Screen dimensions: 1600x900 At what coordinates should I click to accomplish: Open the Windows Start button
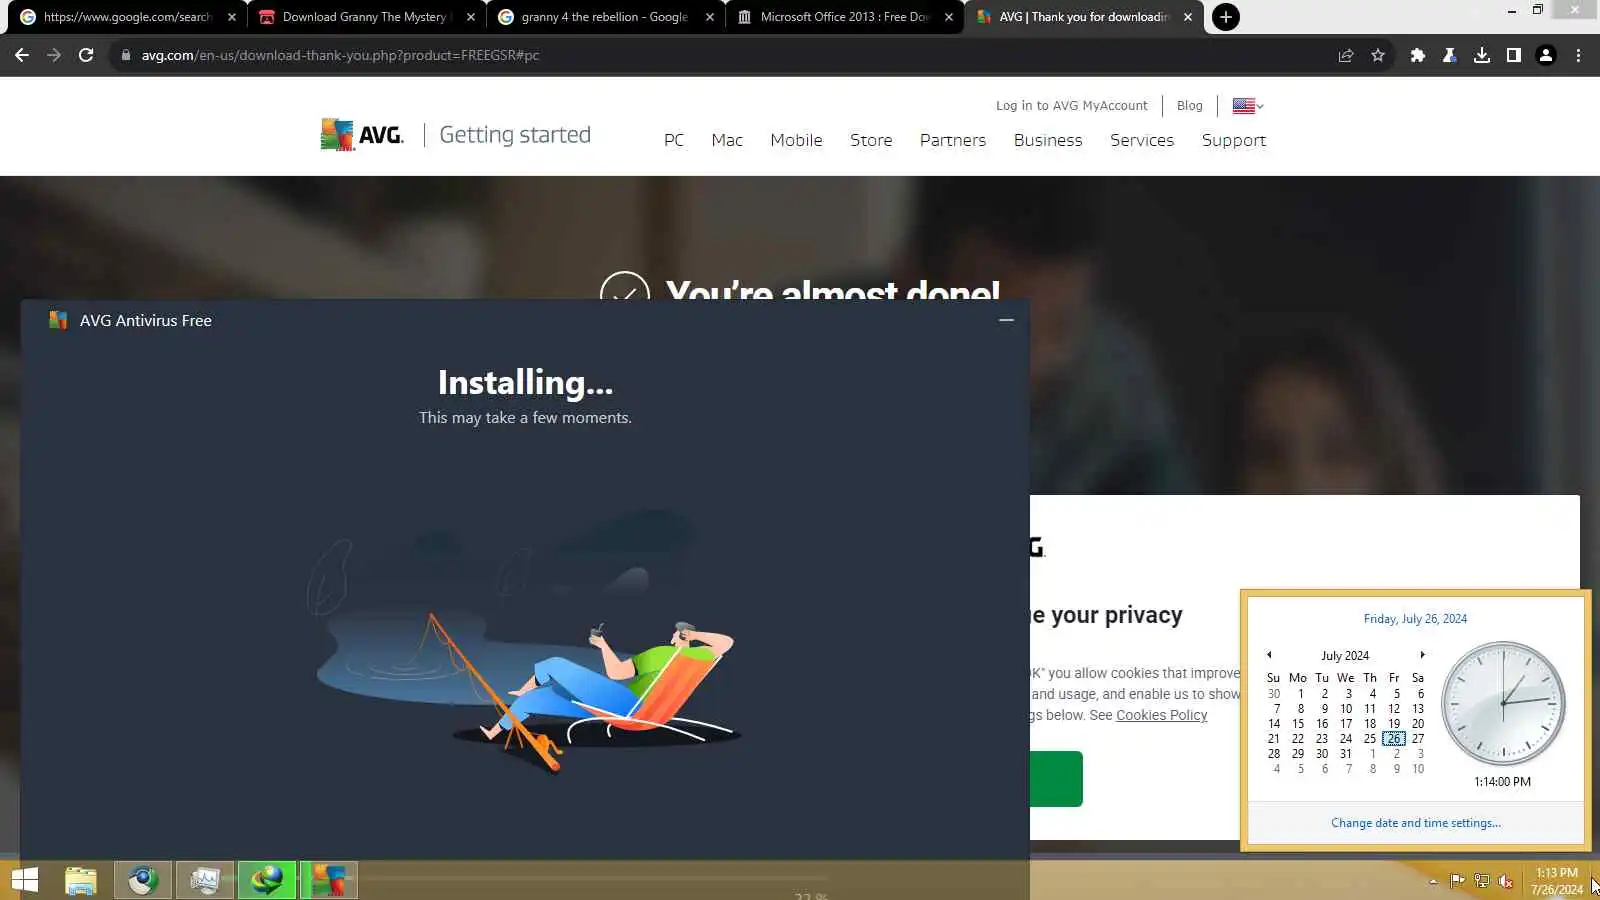(25, 880)
